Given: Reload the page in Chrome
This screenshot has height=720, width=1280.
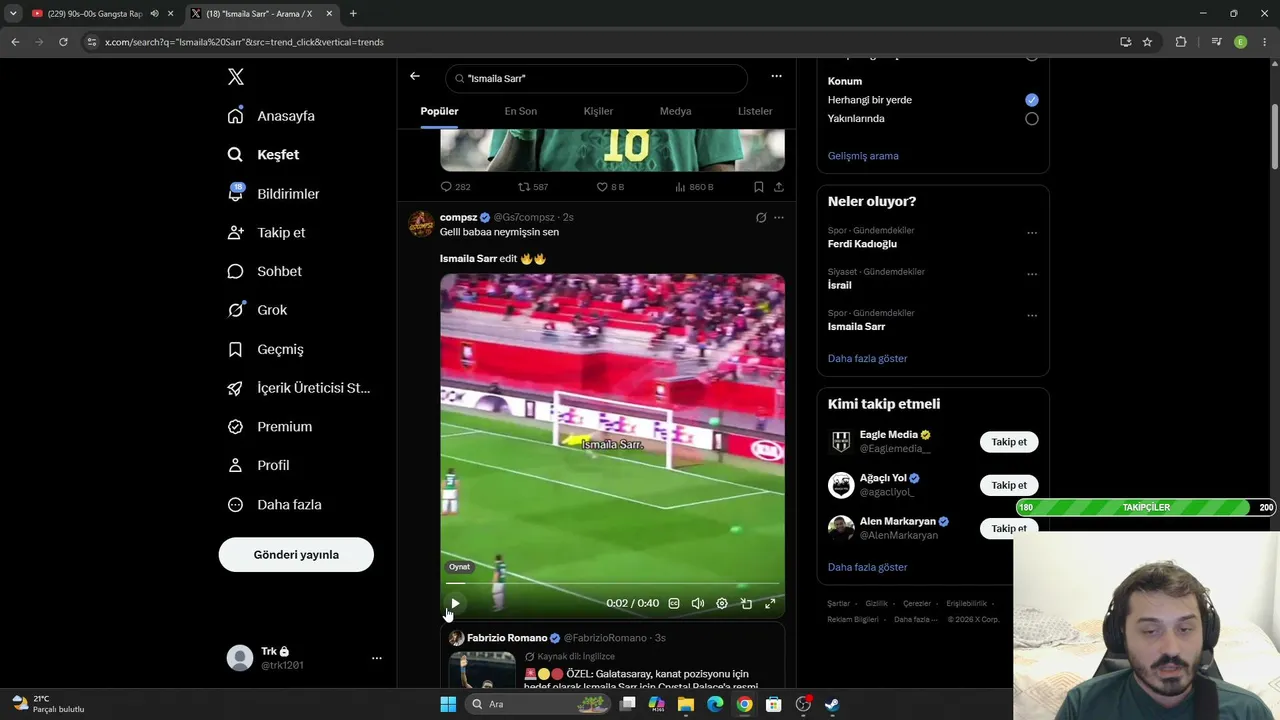Looking at the screenshot, I should click(x=63, y=42).
